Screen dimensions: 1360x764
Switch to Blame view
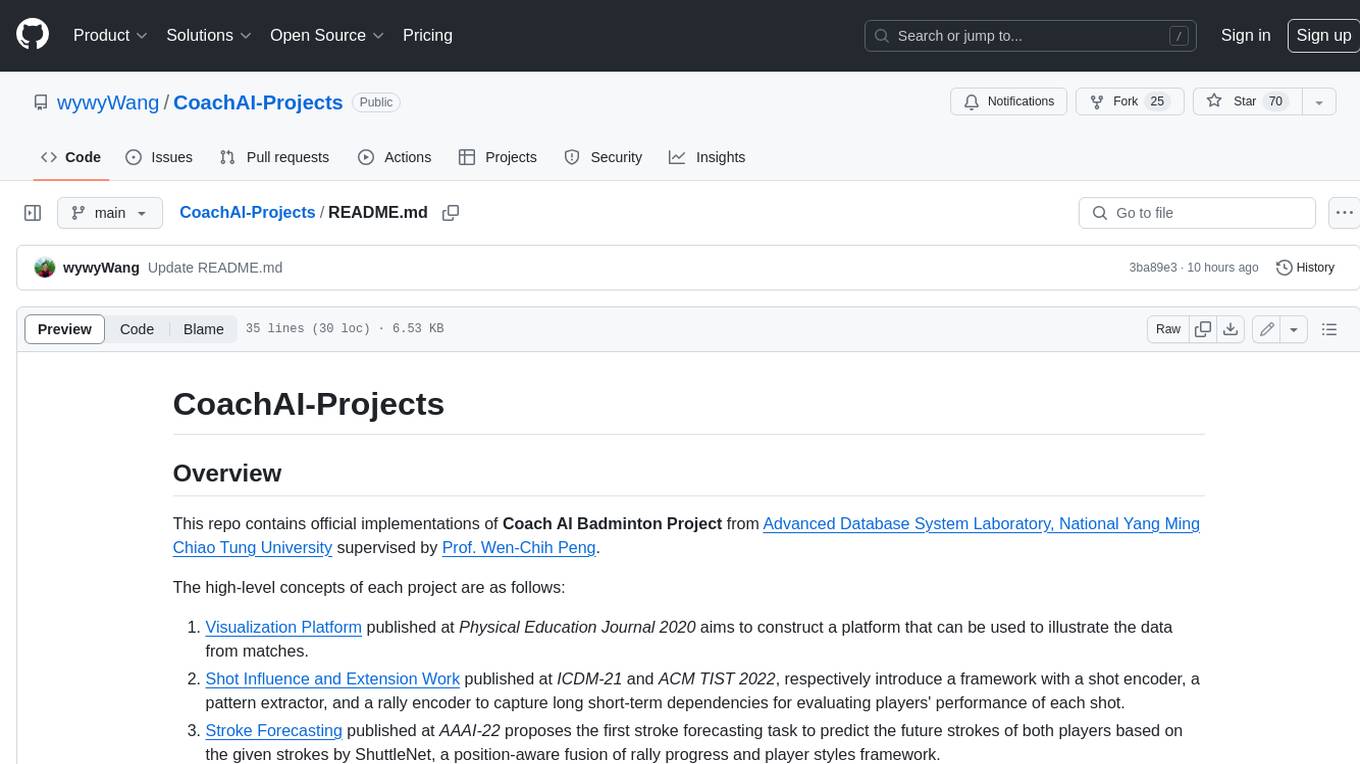204,329
